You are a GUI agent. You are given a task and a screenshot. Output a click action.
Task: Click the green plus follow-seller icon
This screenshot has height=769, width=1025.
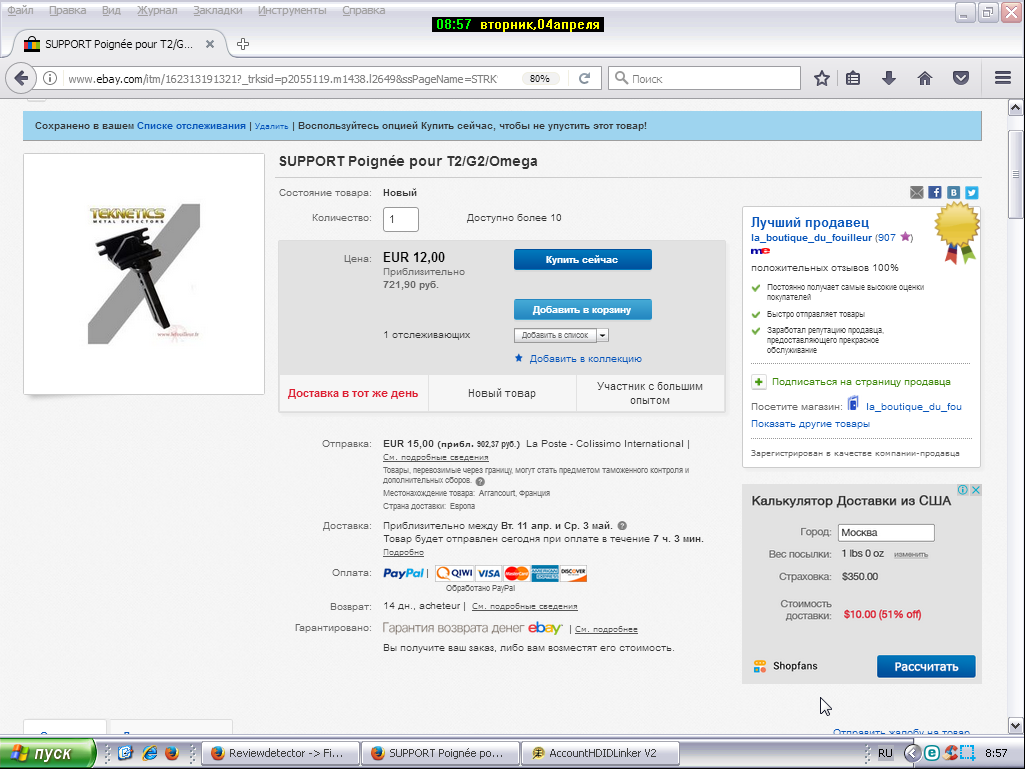point(759,381)
